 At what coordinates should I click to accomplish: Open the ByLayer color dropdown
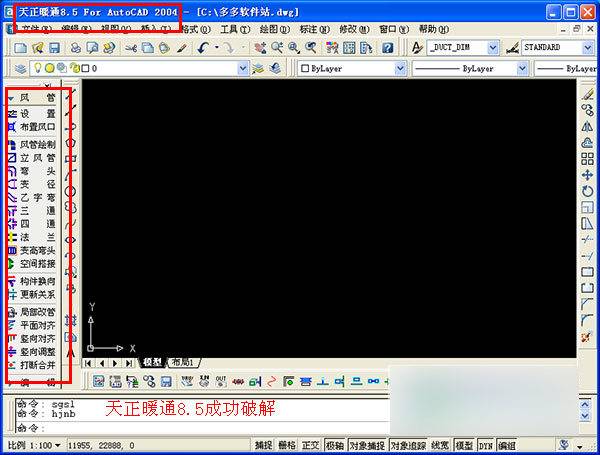point(400,68)
